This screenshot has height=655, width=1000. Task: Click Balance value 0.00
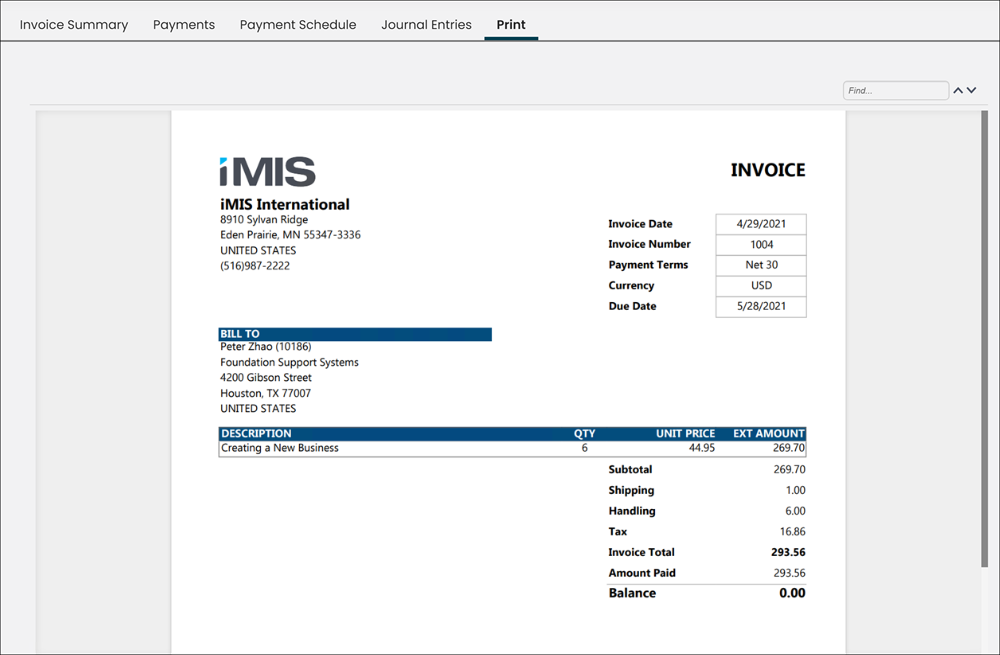coord(792,593)
